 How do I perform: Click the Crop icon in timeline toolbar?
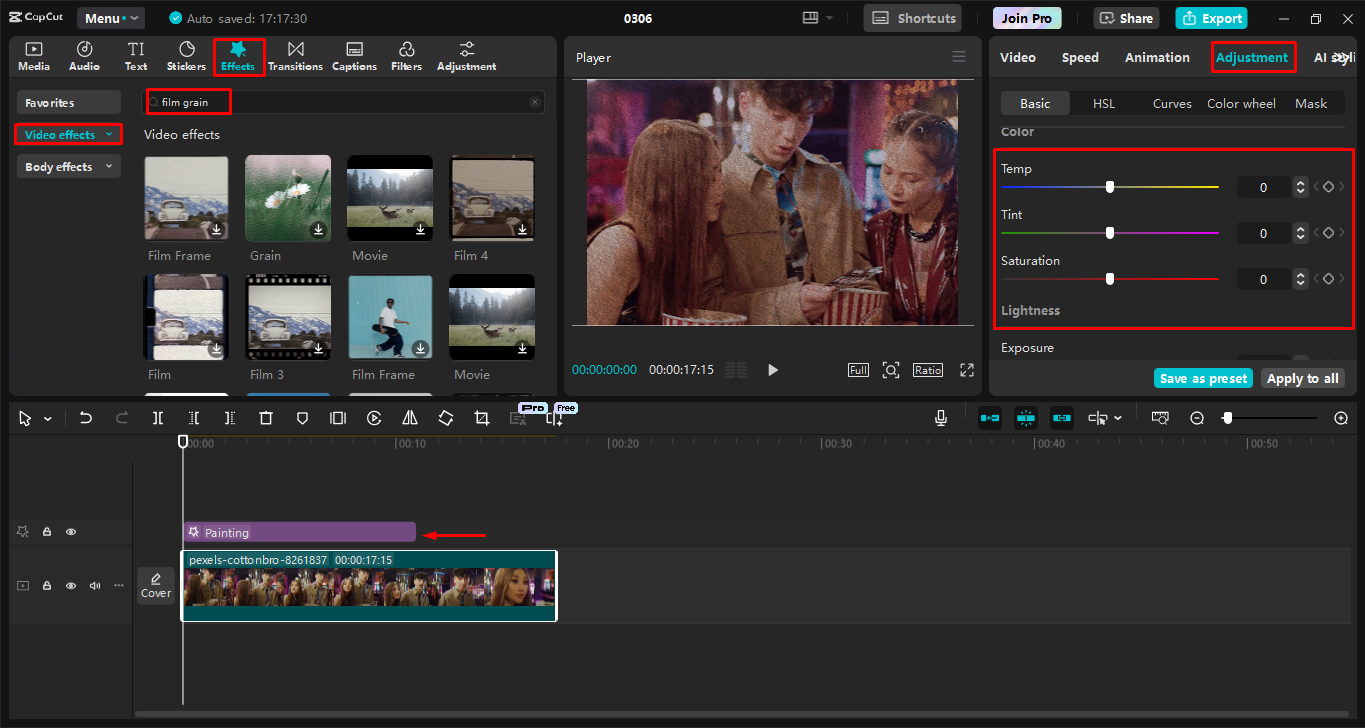[x=482, y=418]
